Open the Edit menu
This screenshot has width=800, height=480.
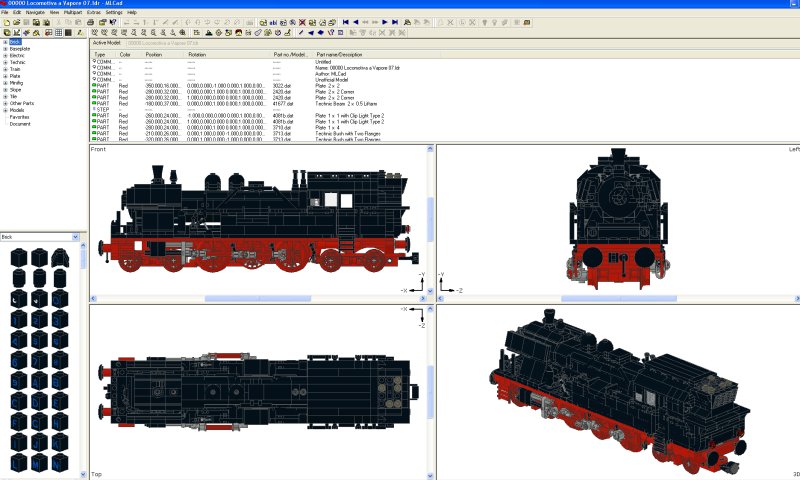(17, 12)
